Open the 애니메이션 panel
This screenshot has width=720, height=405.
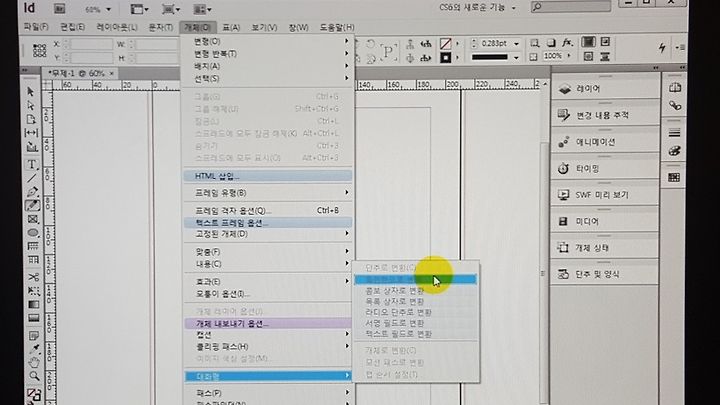click(x=605, y=142)
